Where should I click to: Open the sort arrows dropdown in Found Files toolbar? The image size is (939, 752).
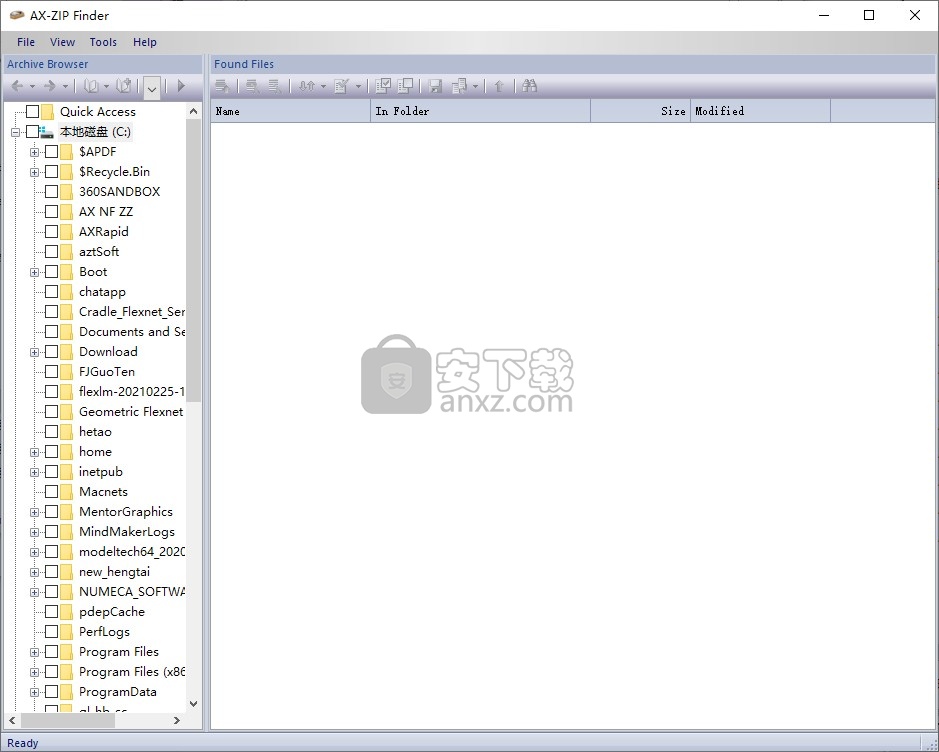[323, 87]
